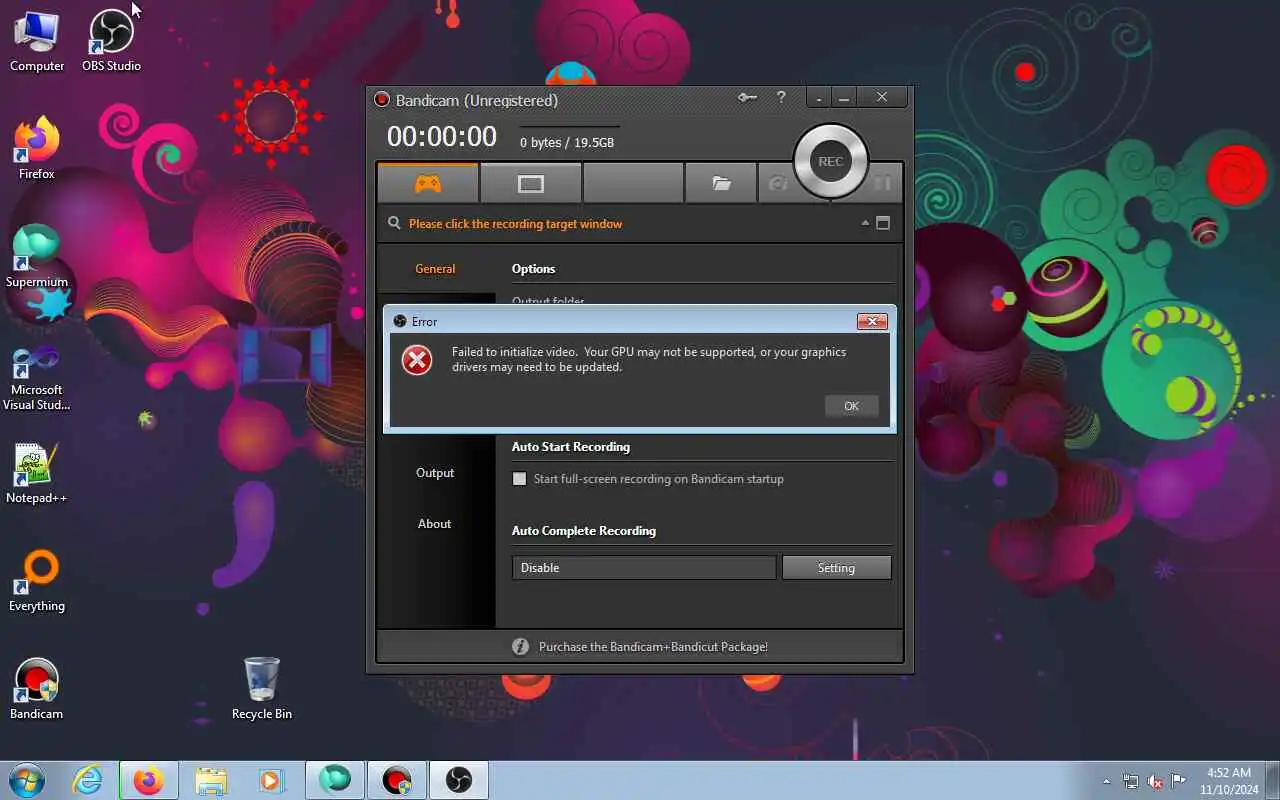1280x800 pixels.
Task: Open the output folder icon tab
Action: click(721, 183)
